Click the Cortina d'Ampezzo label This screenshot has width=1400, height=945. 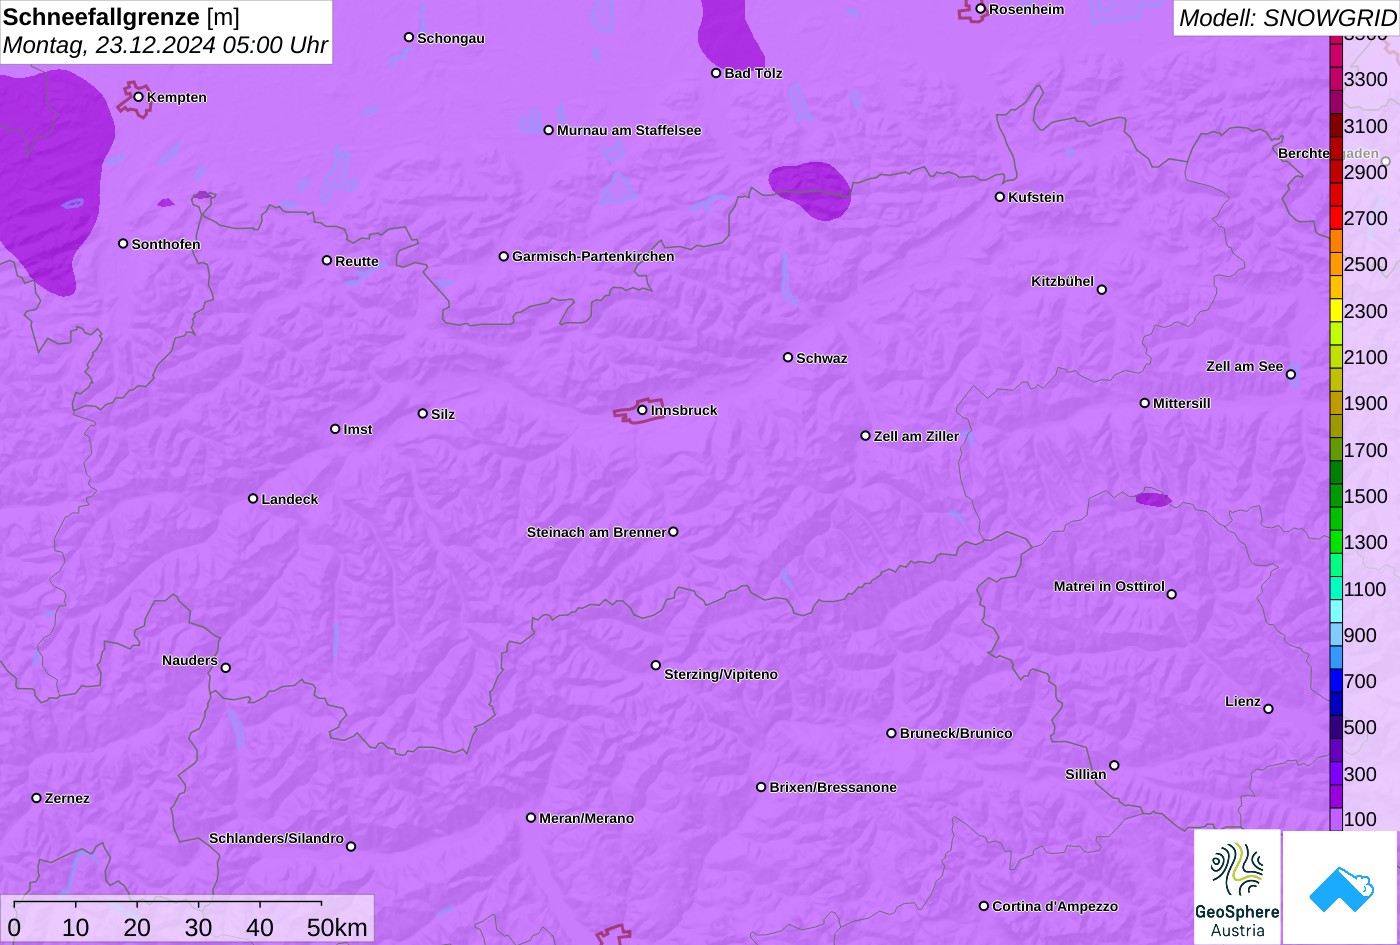click(x=1055, y=906)
